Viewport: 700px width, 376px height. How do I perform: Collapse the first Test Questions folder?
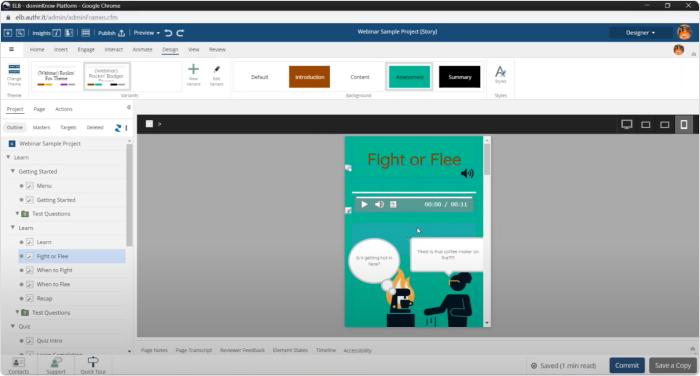point(17,213)
